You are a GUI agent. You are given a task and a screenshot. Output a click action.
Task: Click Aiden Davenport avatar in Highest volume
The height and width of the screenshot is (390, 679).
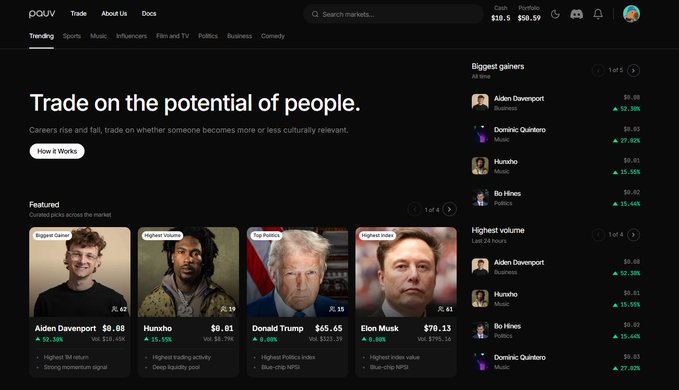click(x=480, y=267)
